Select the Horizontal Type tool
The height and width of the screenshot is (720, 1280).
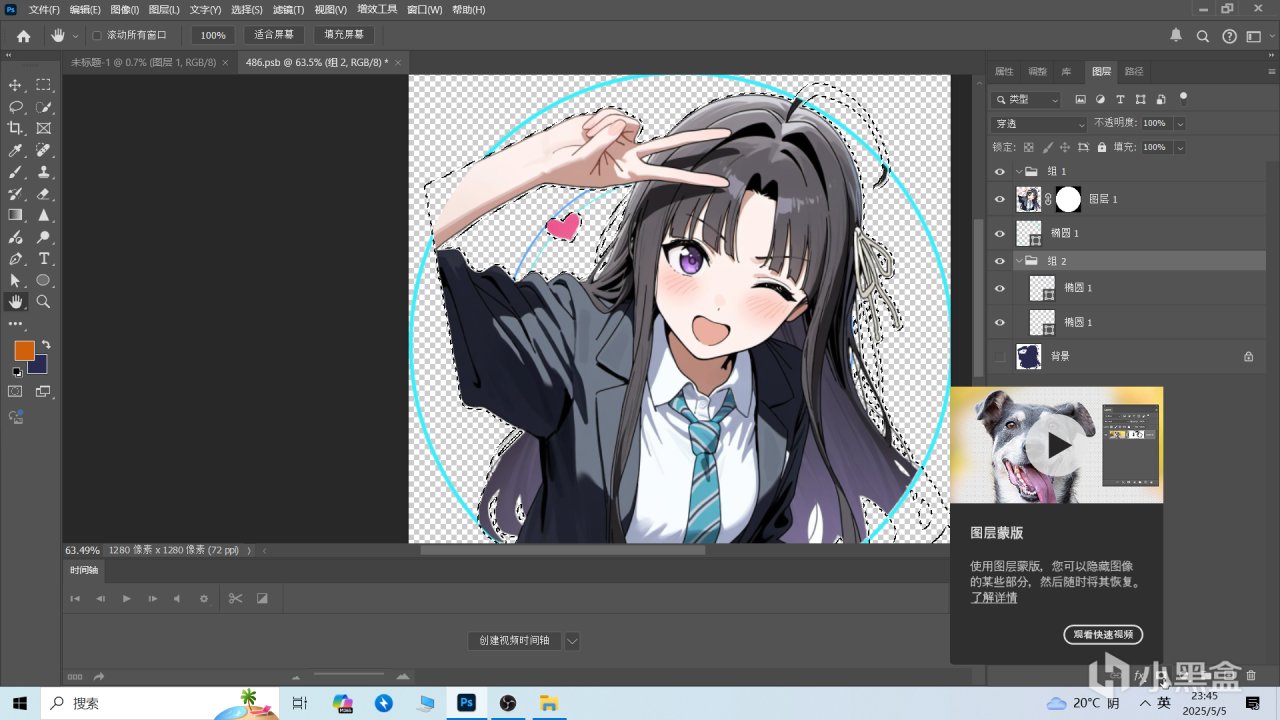(44, 259)
